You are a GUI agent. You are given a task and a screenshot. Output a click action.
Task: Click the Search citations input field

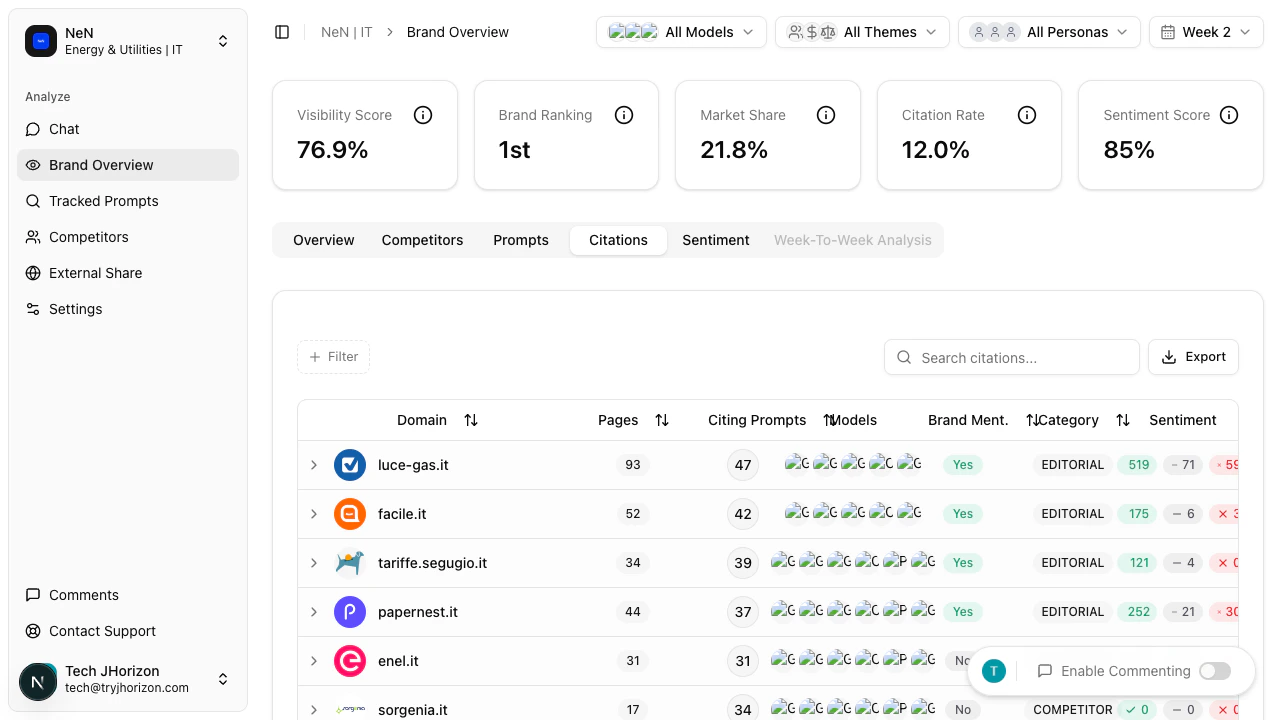point(1011,357)
